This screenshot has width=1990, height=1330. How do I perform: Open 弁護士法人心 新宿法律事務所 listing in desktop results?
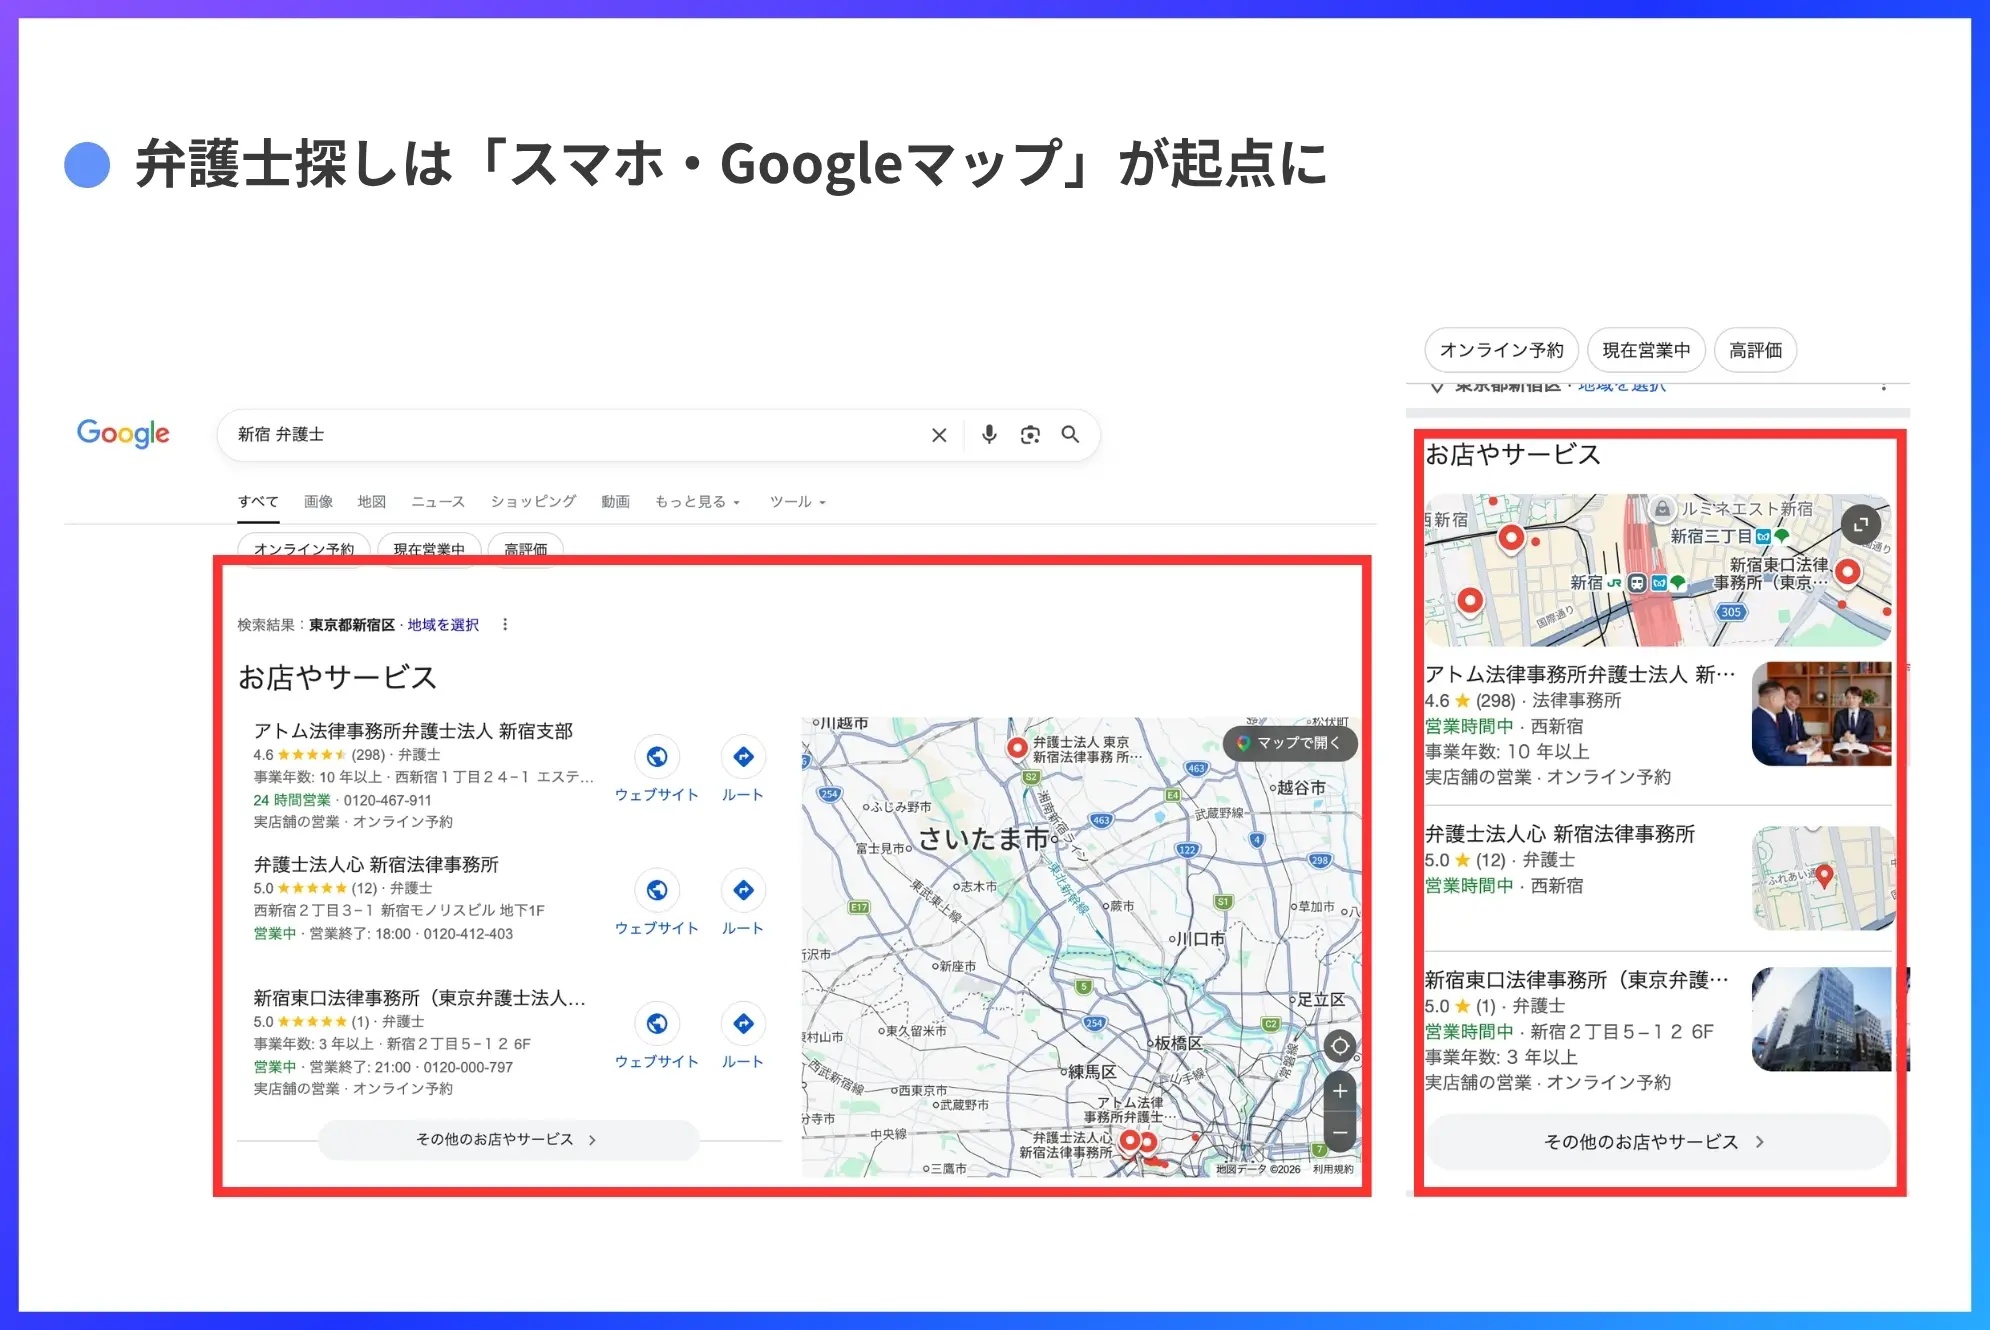pos(376,864)
